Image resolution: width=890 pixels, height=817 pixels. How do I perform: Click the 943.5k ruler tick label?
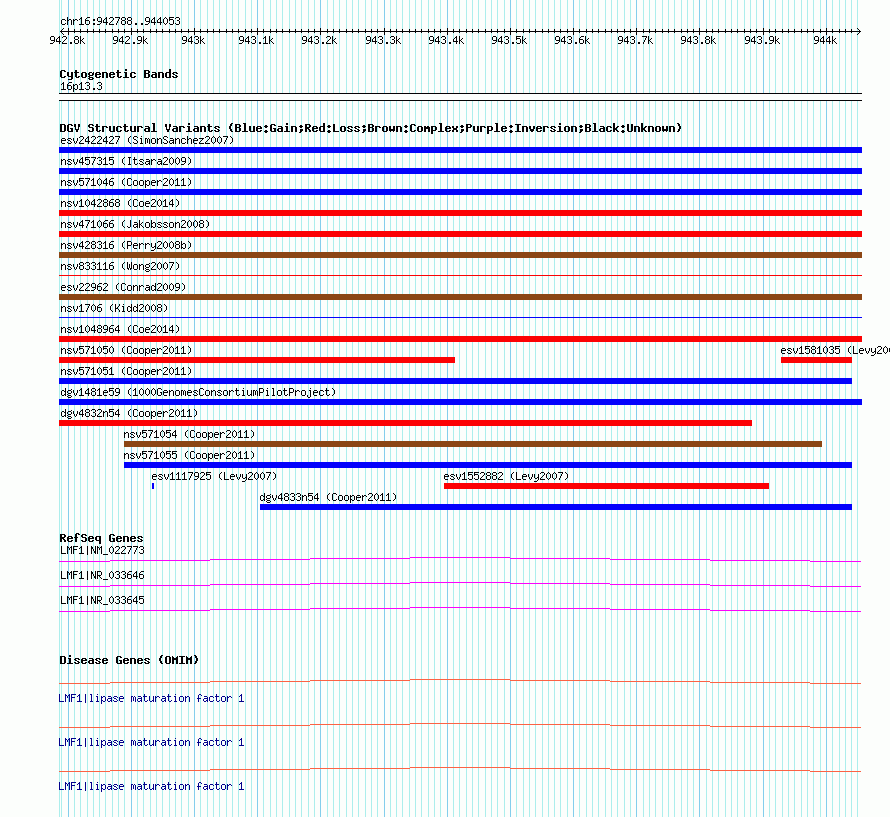click(x=509, y=40)
